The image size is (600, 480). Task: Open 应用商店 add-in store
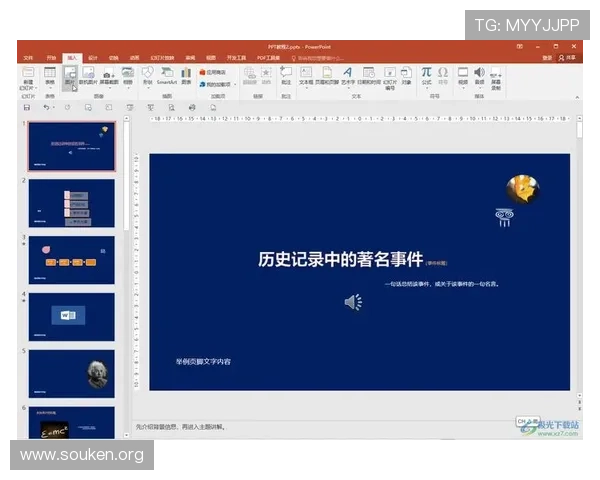pyautogui.click(x=213, y=72)
